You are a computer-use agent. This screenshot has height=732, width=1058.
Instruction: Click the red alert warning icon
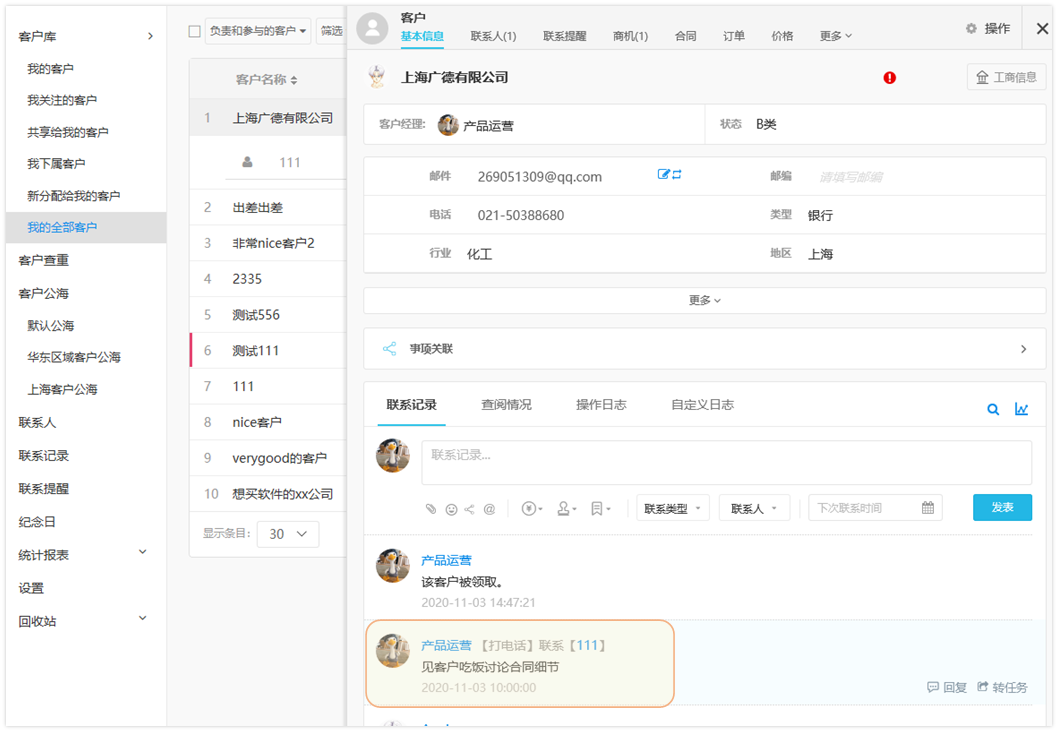tap(890, 78)
